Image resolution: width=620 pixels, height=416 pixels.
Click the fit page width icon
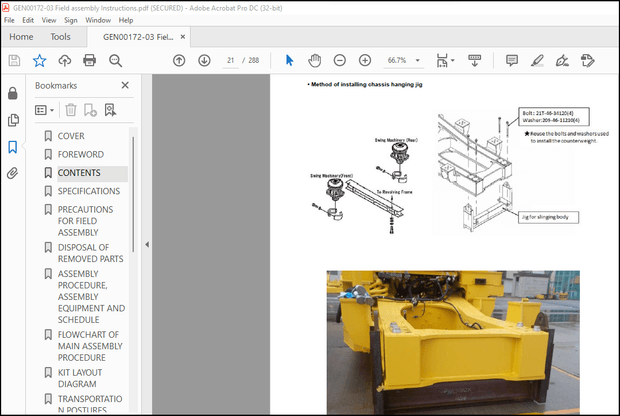(x=442, y=61)
